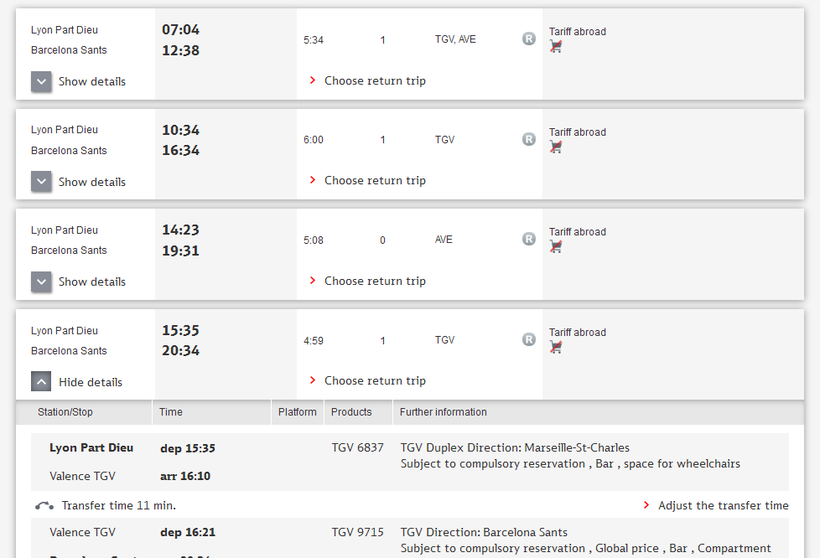Image resolution: width=820 pixels, height=558 pixels.
Task: Click the TGV 6837 product entry
Action: click(357, 448)
